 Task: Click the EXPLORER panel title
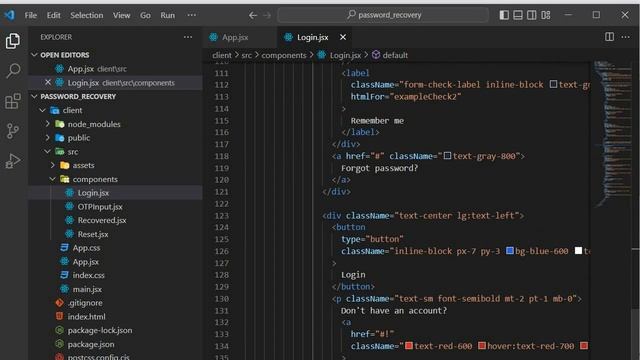(x=56, y=37)
